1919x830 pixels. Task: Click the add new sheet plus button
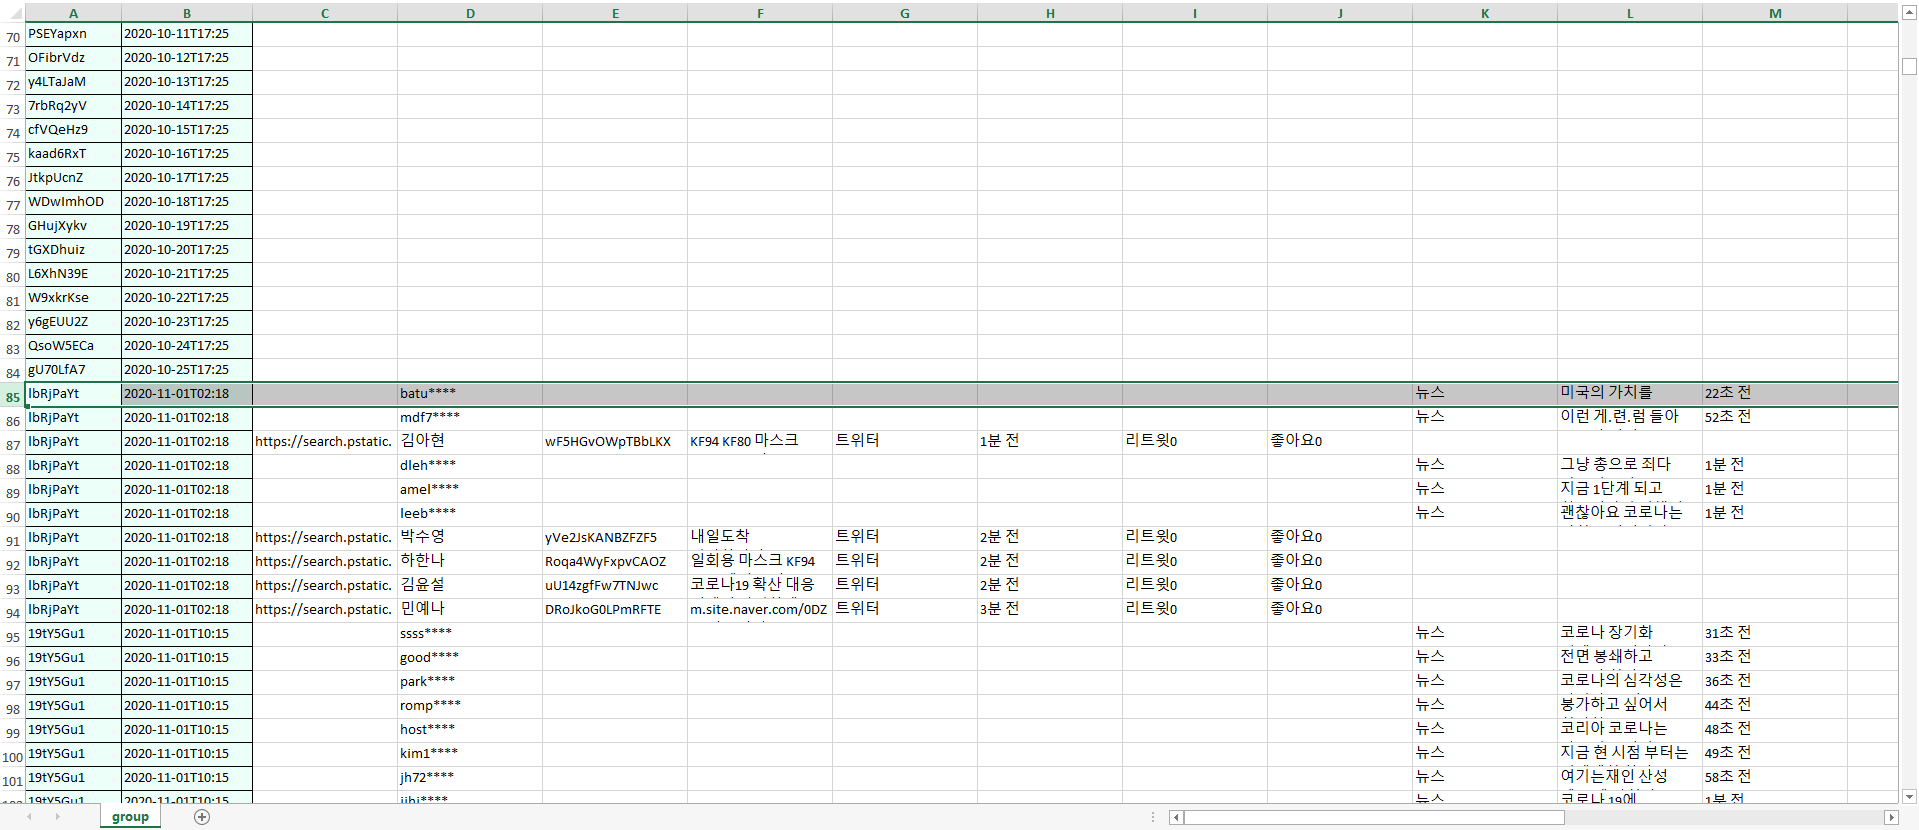[202, 817]
